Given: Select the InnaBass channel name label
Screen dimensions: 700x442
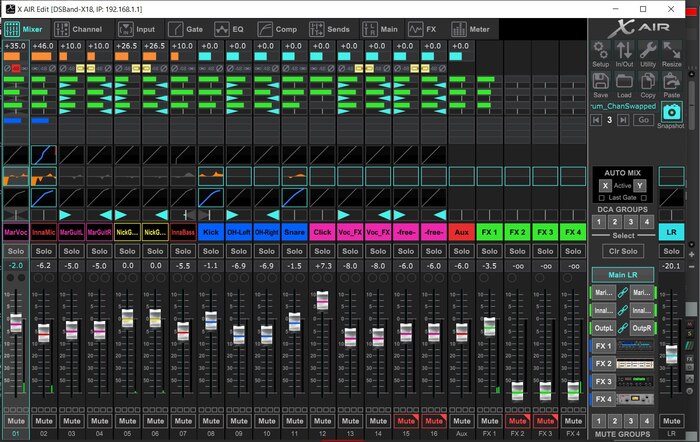Looking at the screenshot, I should 182,231.
